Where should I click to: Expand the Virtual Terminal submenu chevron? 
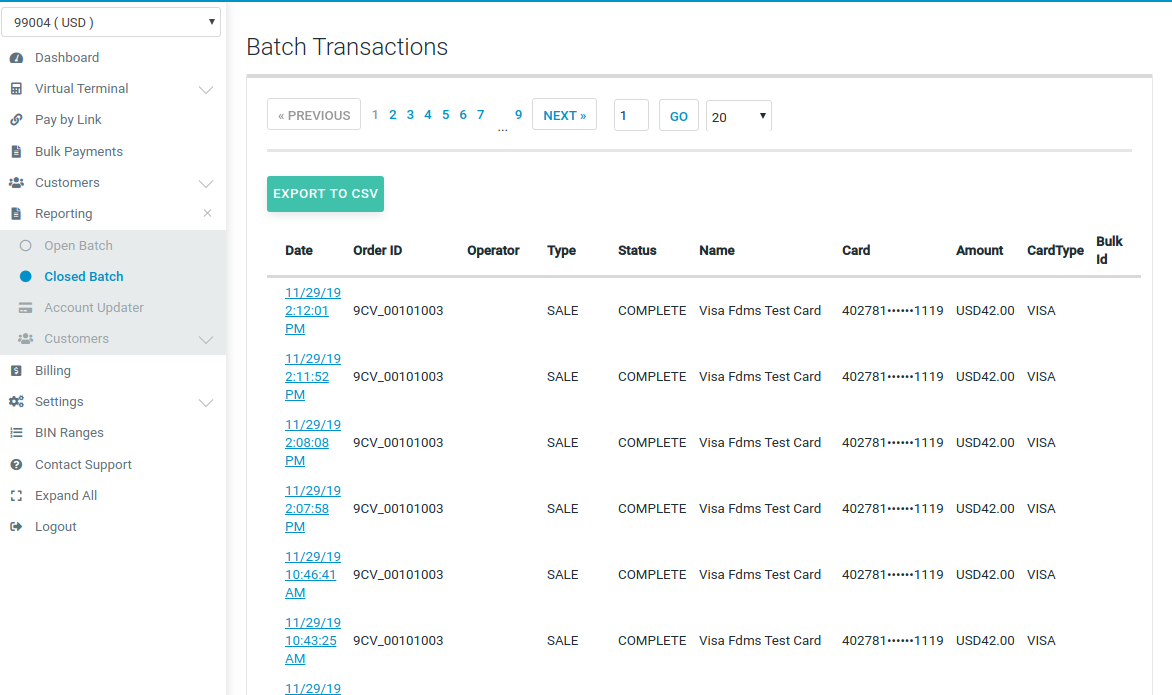pyautogui.click(x=206, y=90)
